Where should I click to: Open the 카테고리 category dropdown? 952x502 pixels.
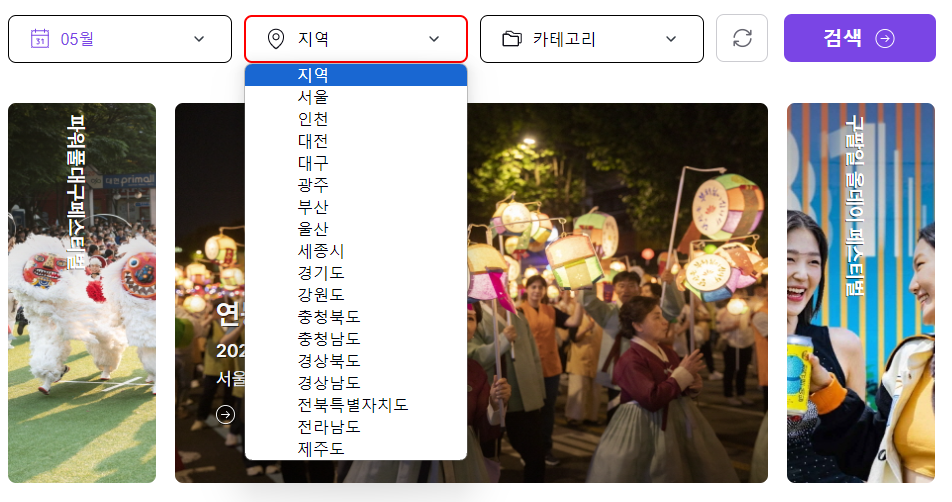pyautogui.click(x=591, y=39)
